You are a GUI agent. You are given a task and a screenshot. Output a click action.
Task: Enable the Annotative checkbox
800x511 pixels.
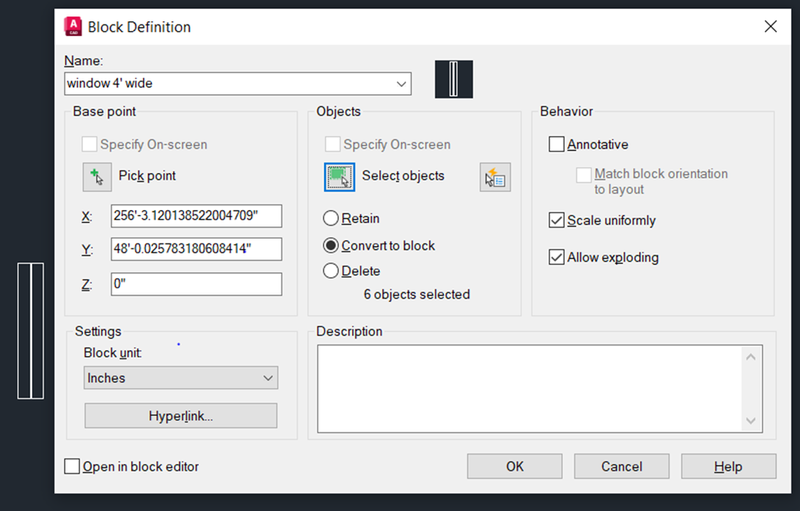pos(556,144)
